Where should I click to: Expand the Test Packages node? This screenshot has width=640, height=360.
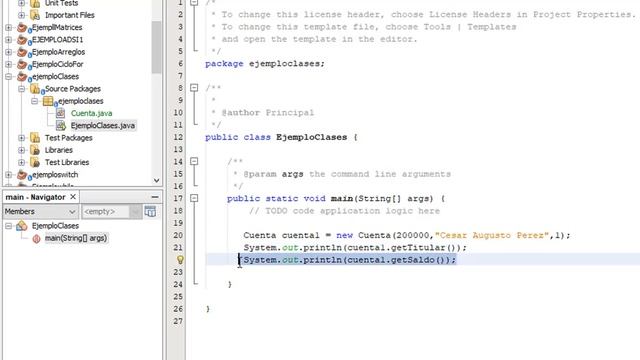pos(22,138)
